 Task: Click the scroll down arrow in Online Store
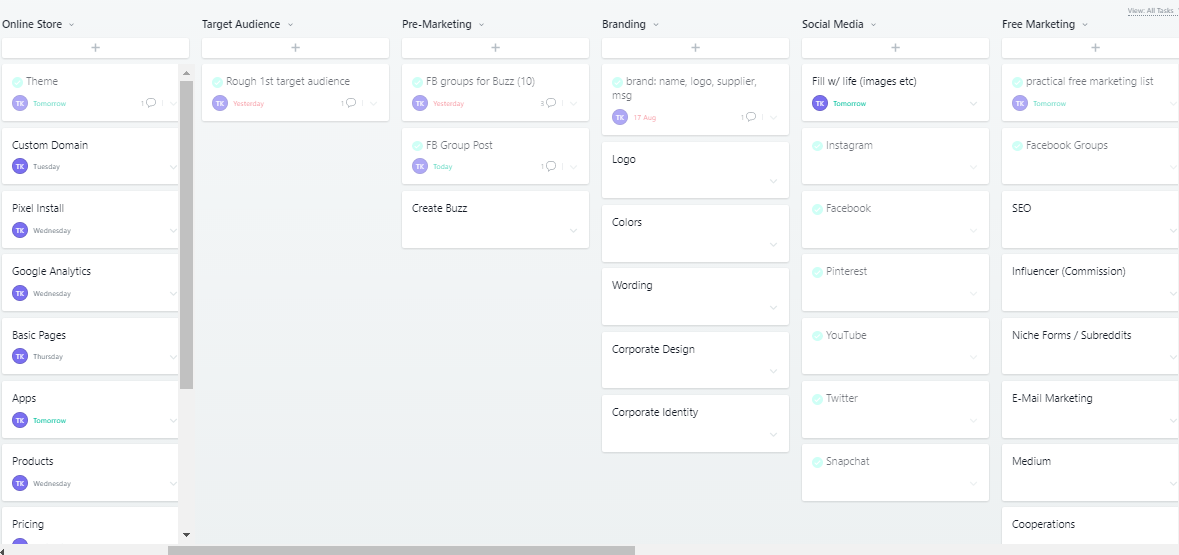[x=186, y=535]
